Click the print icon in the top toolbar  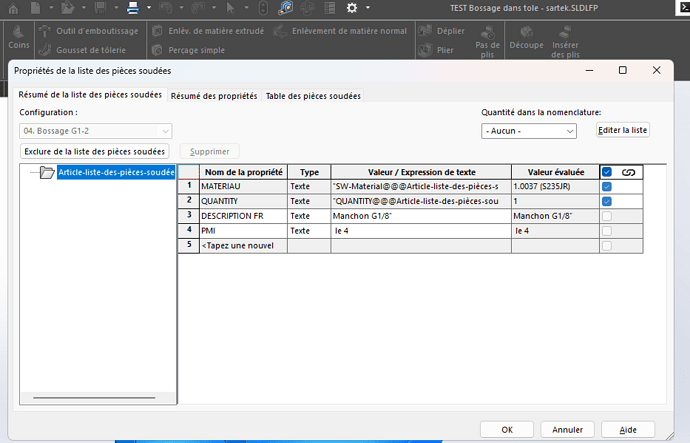[x=132, y=8]
